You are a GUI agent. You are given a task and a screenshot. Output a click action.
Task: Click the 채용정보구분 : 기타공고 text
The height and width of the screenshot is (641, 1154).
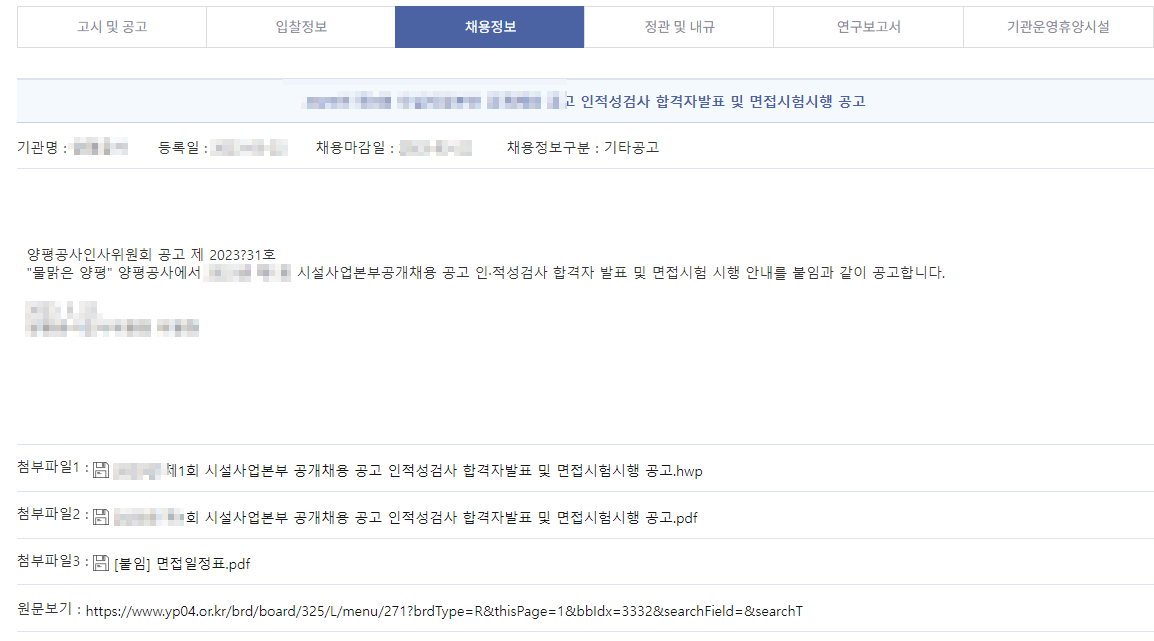(x=583, y=147)
